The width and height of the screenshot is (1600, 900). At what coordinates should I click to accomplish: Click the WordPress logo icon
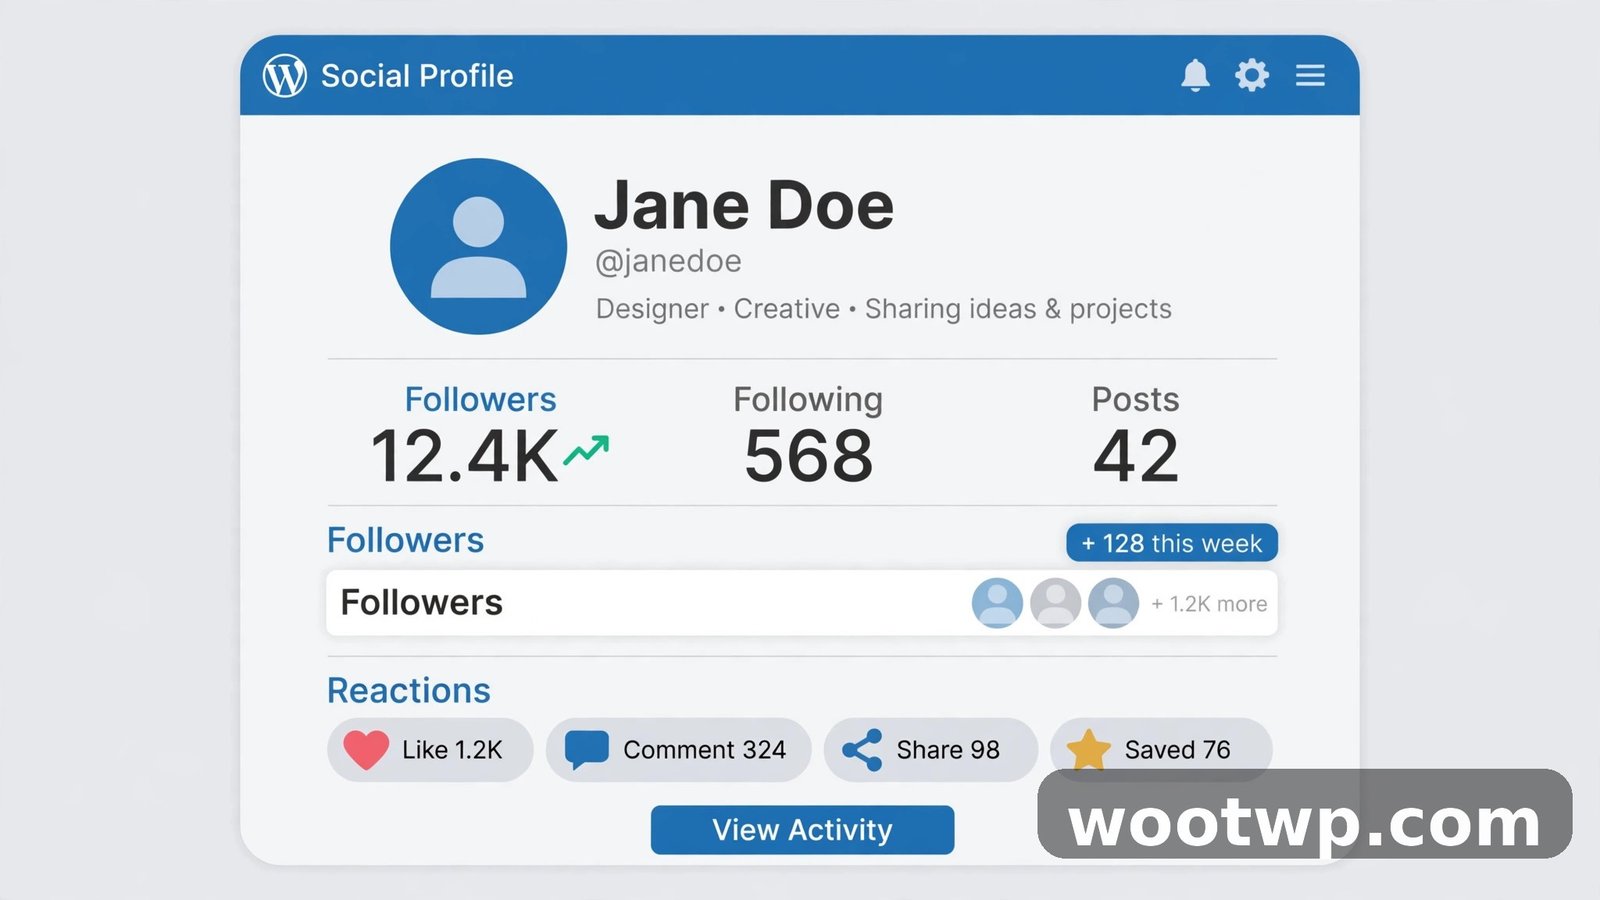tap(285, 75)
